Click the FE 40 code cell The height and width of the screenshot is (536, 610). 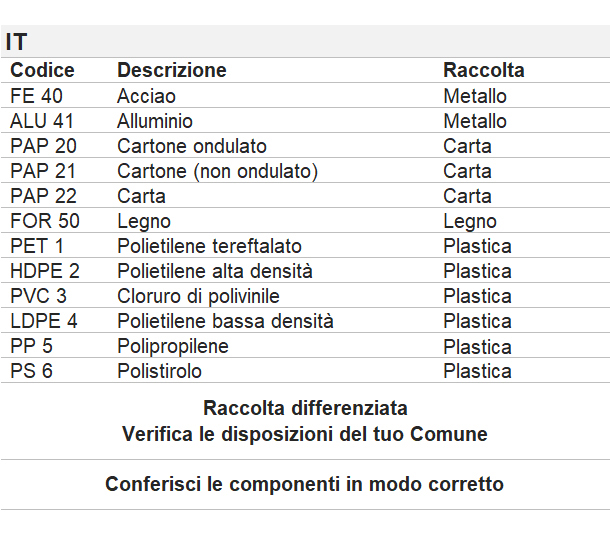click(x=36, y=96)
